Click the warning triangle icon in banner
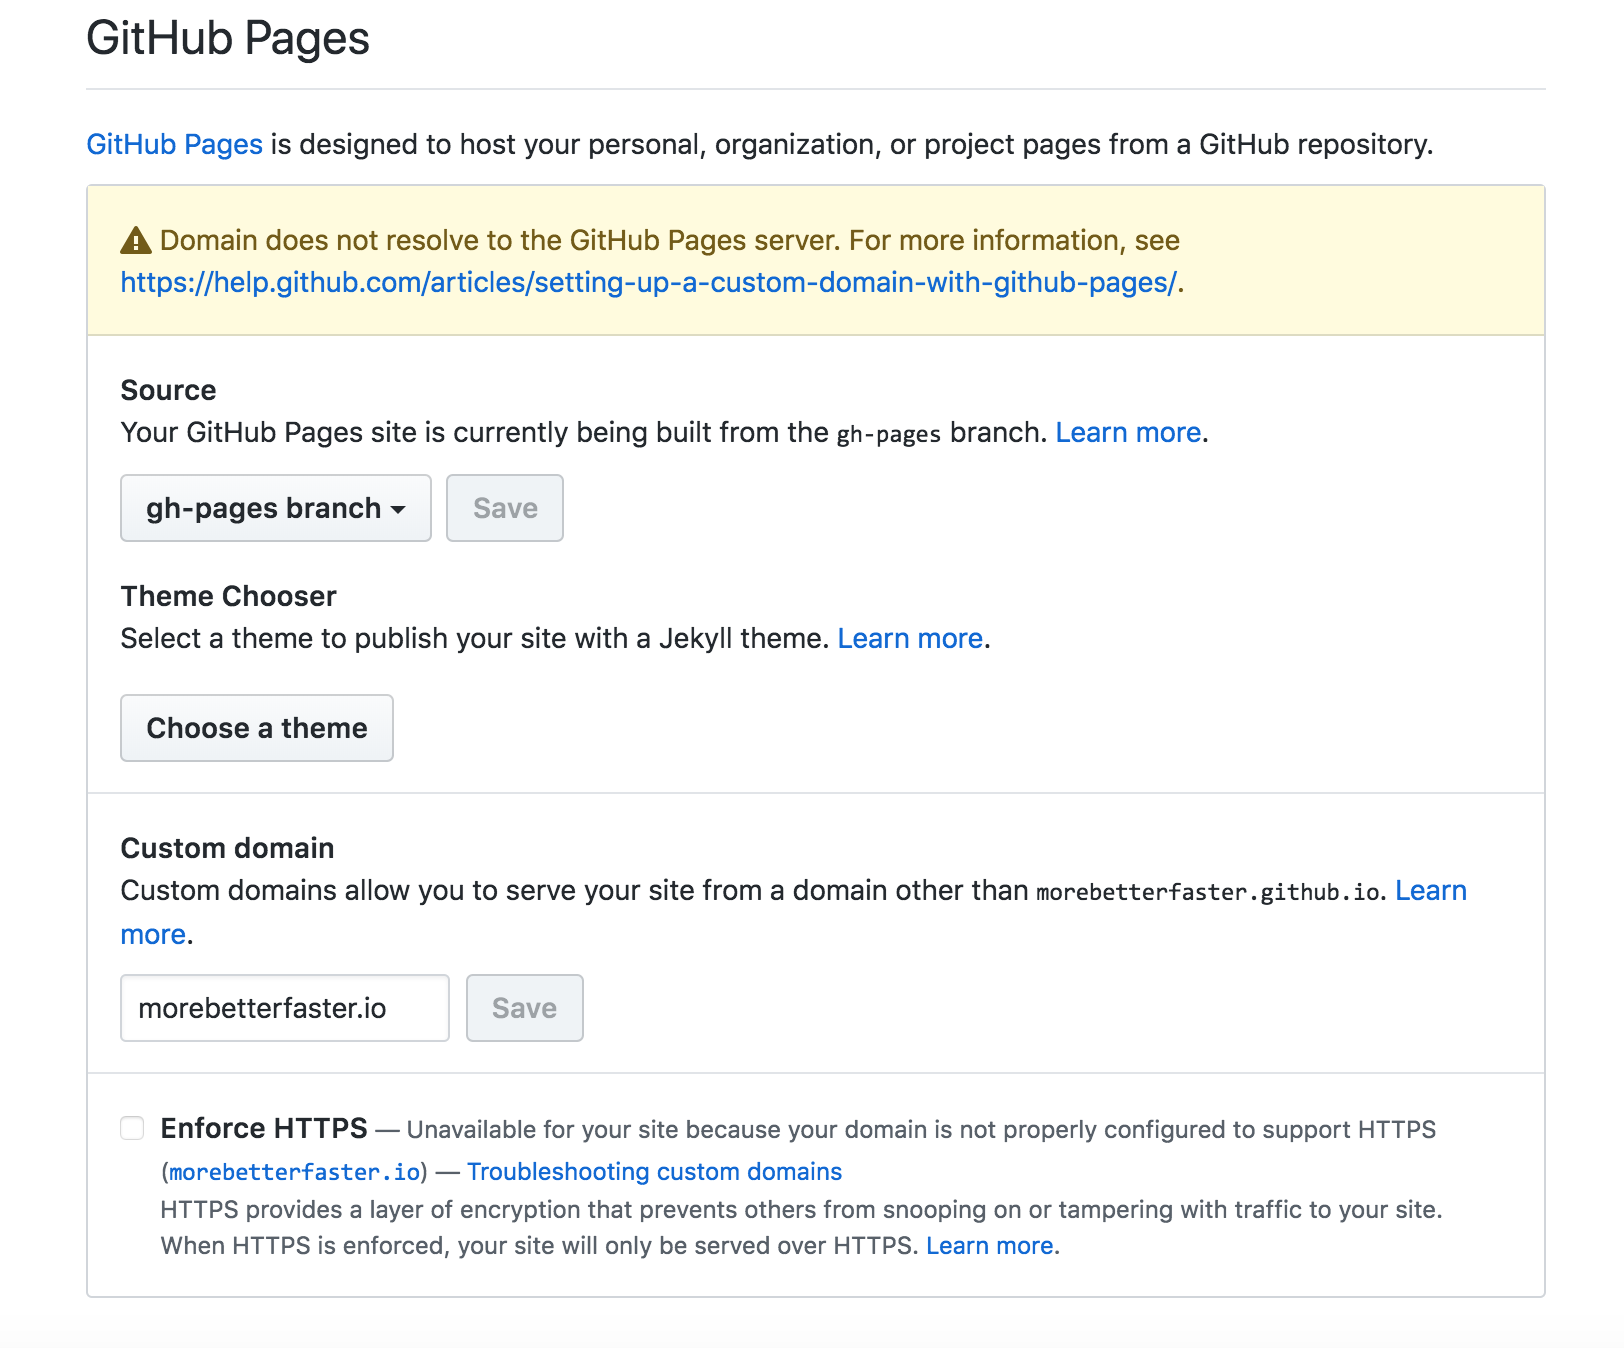The height and width of the screenshot is (1348, 1624). 135,241
